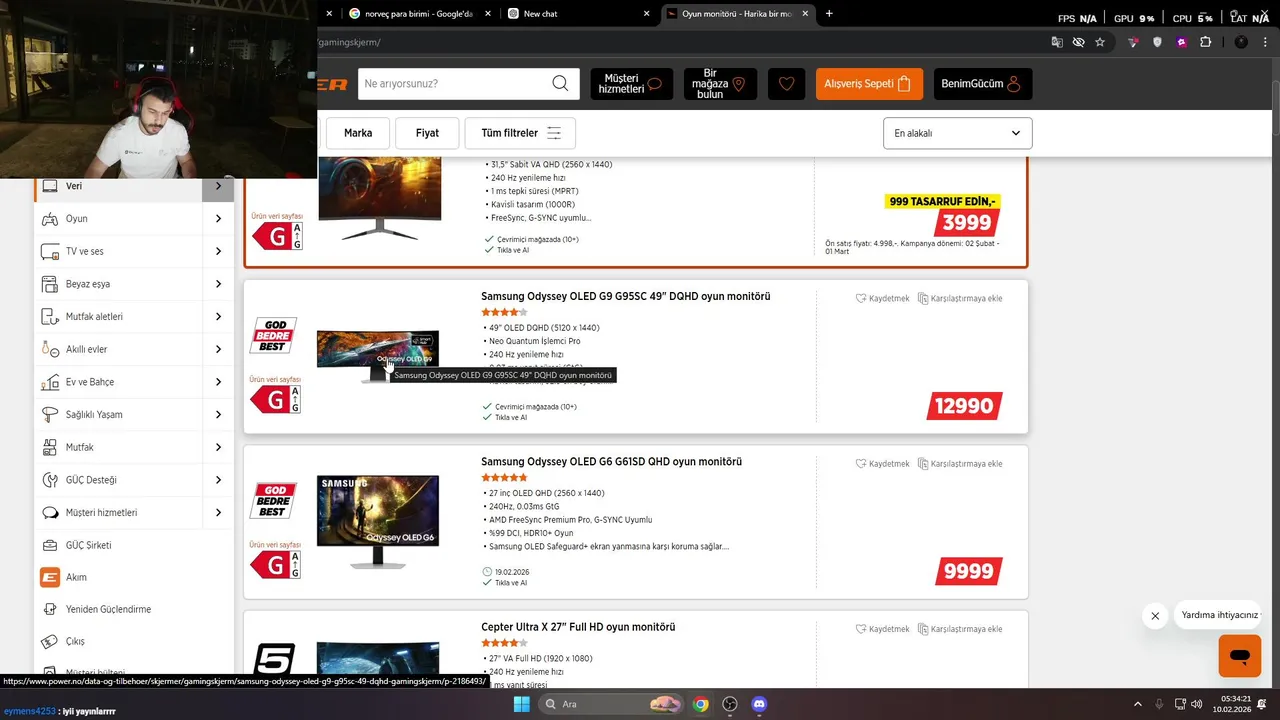Add Cepter Ultra X to Karşılaştırmaya ekle
The height and width of the screenshot is (720, 1280).
(960, 629)
